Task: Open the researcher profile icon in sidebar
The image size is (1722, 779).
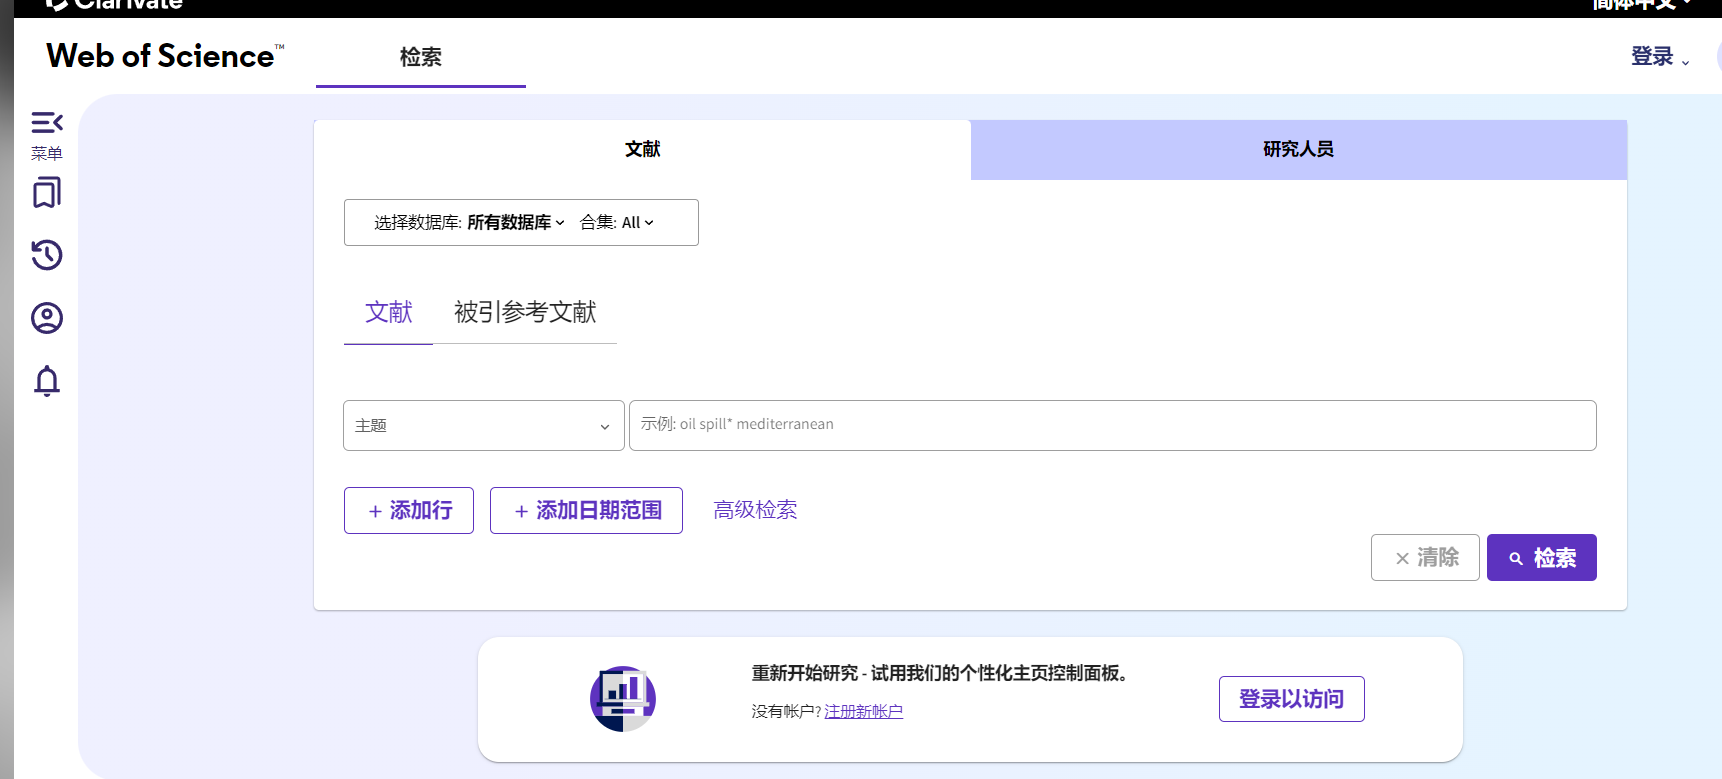Action: pos(47,318)
